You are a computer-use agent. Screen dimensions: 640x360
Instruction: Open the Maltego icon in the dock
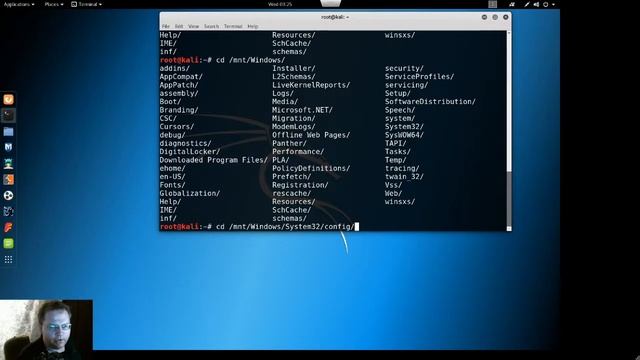pos(8,196)
